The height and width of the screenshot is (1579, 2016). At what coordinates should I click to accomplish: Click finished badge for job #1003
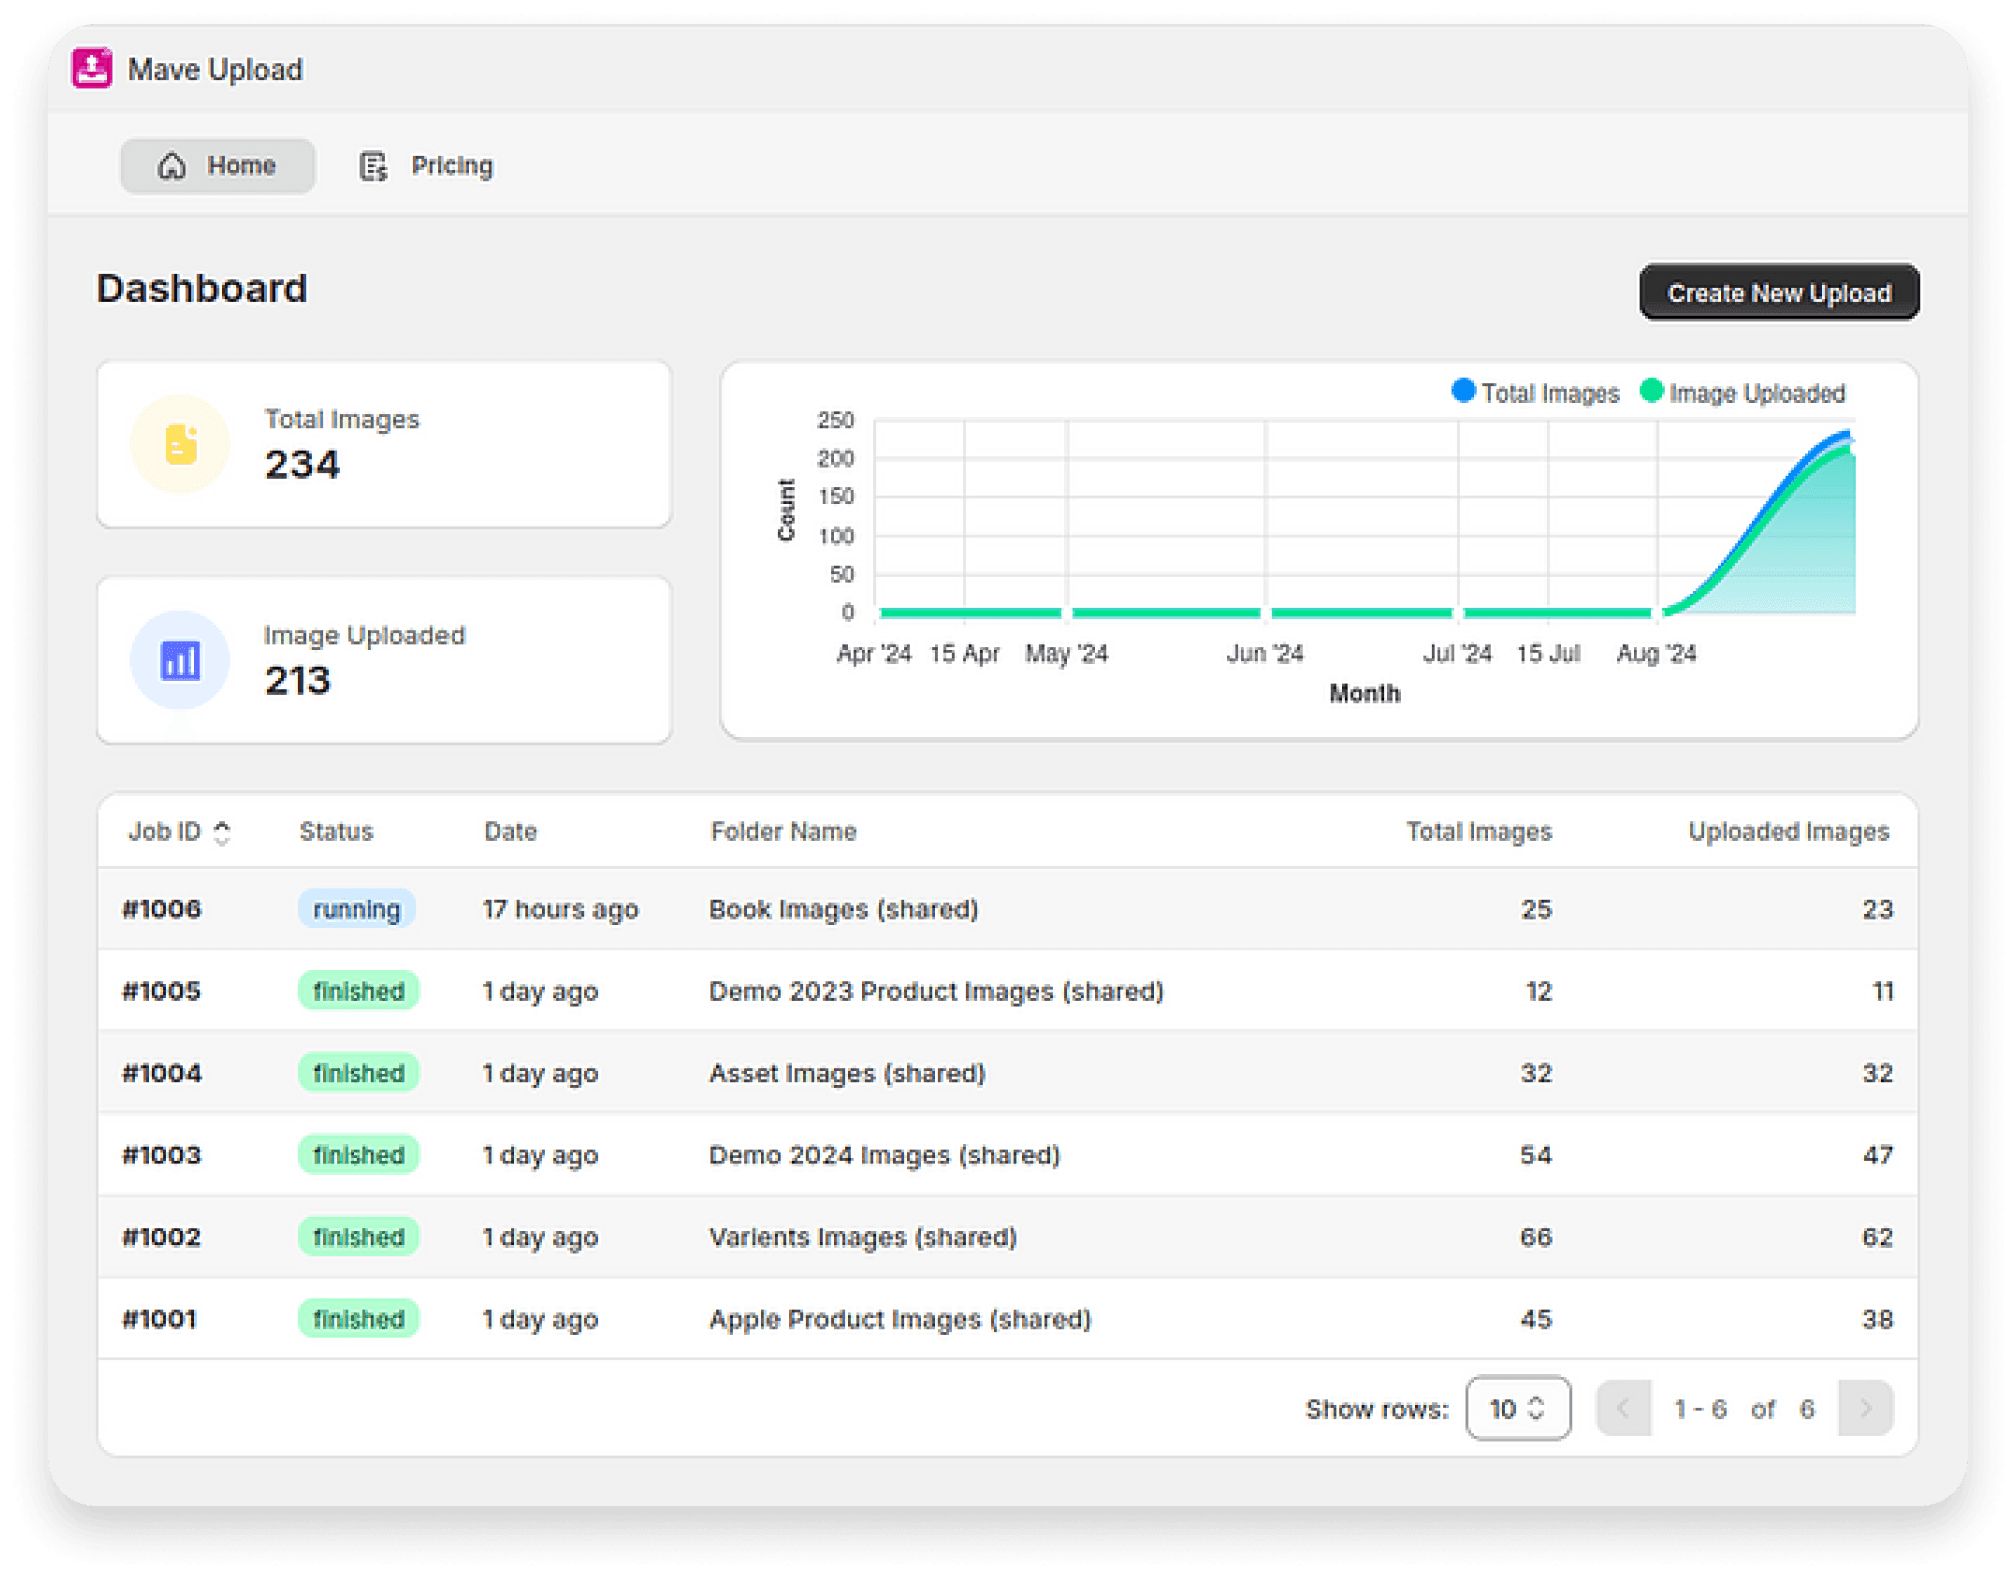[358, 1155]
